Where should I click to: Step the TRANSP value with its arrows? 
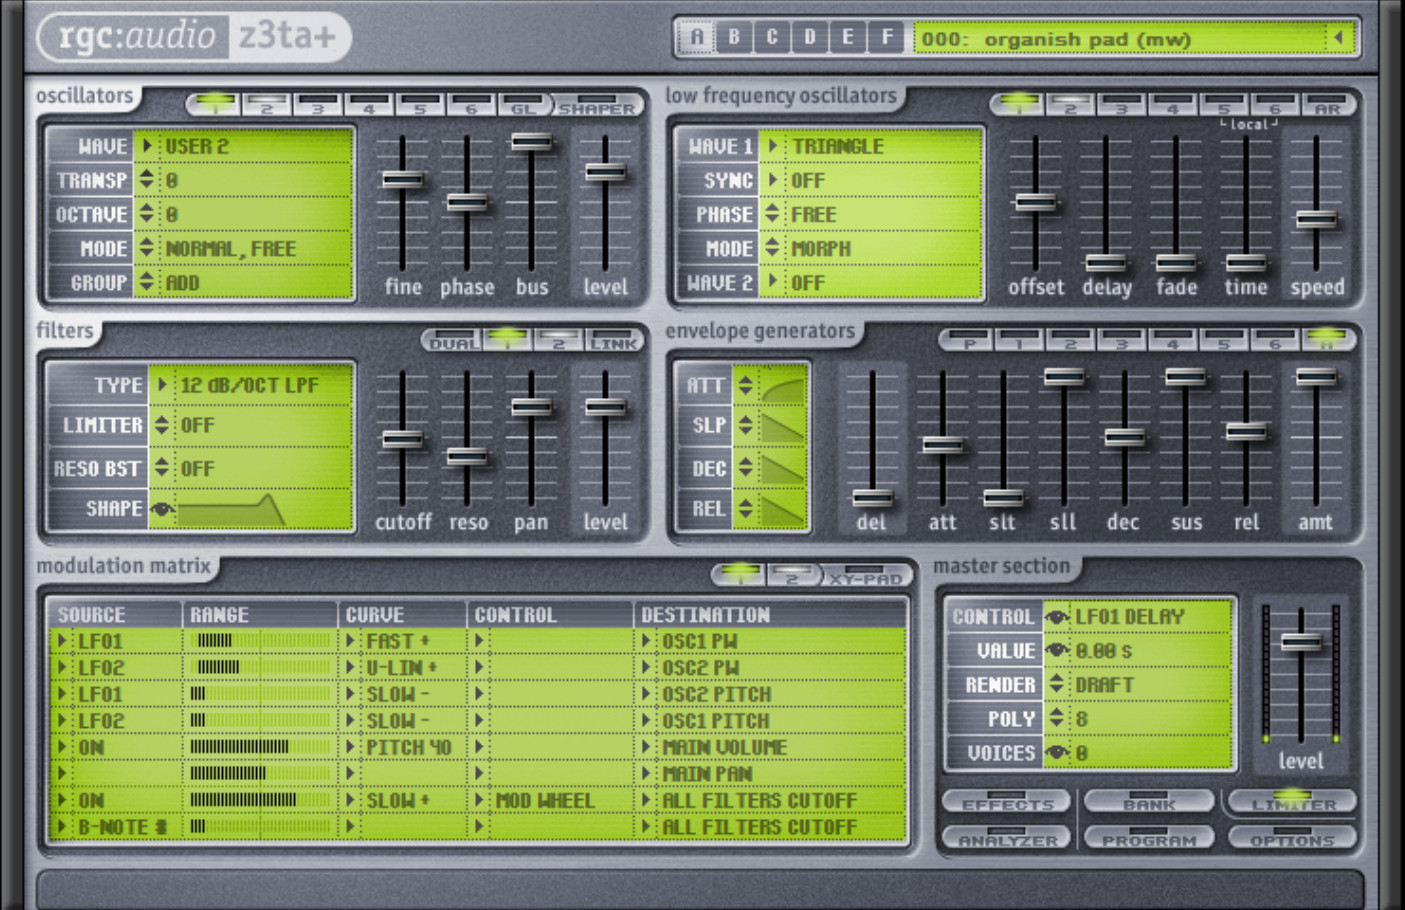147,180
